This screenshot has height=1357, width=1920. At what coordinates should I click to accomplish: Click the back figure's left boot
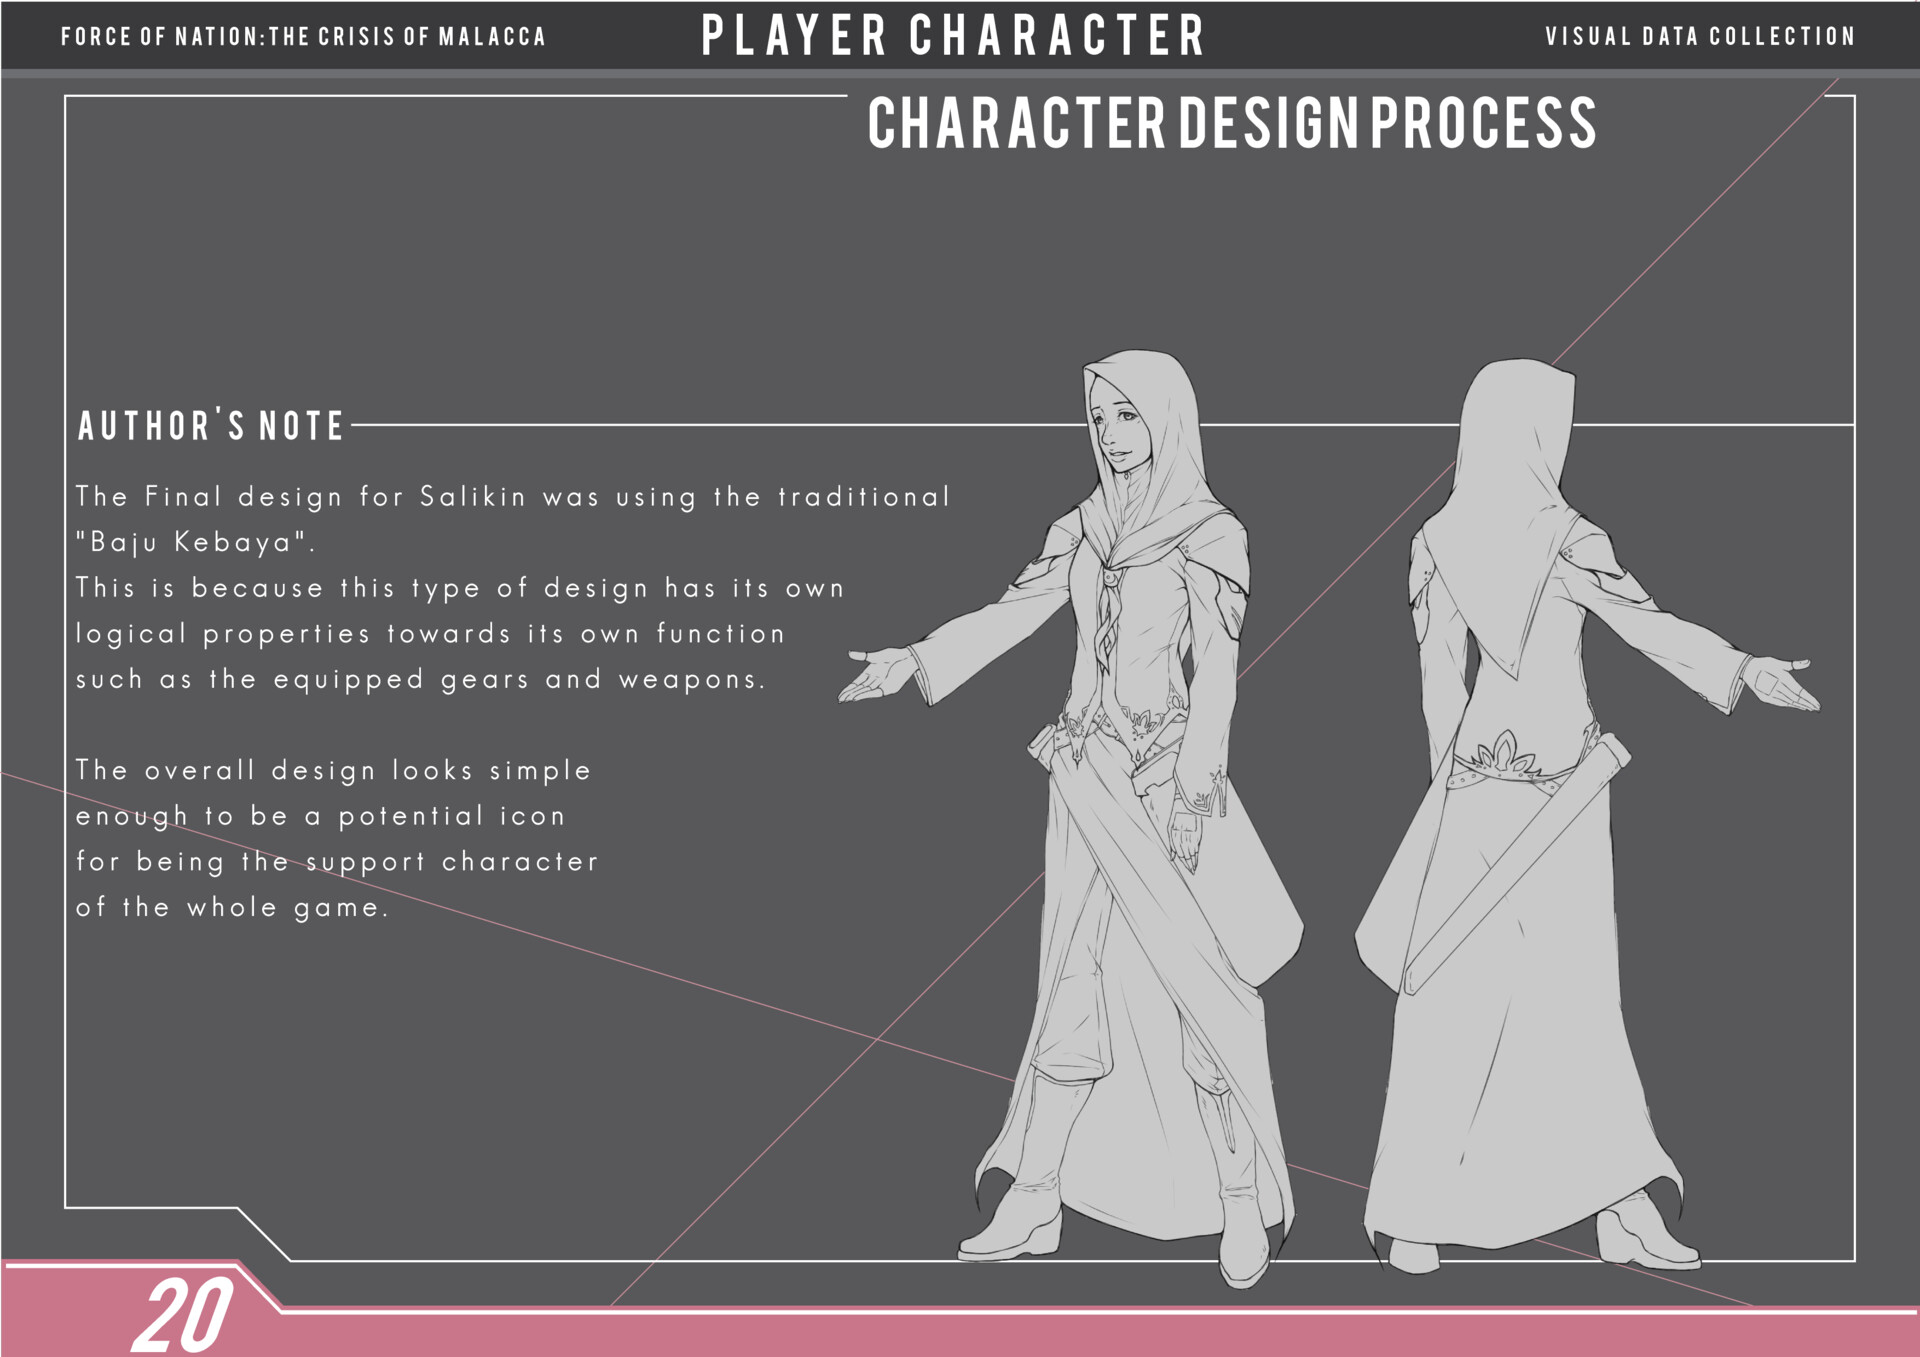[x=1412, y=1255]
